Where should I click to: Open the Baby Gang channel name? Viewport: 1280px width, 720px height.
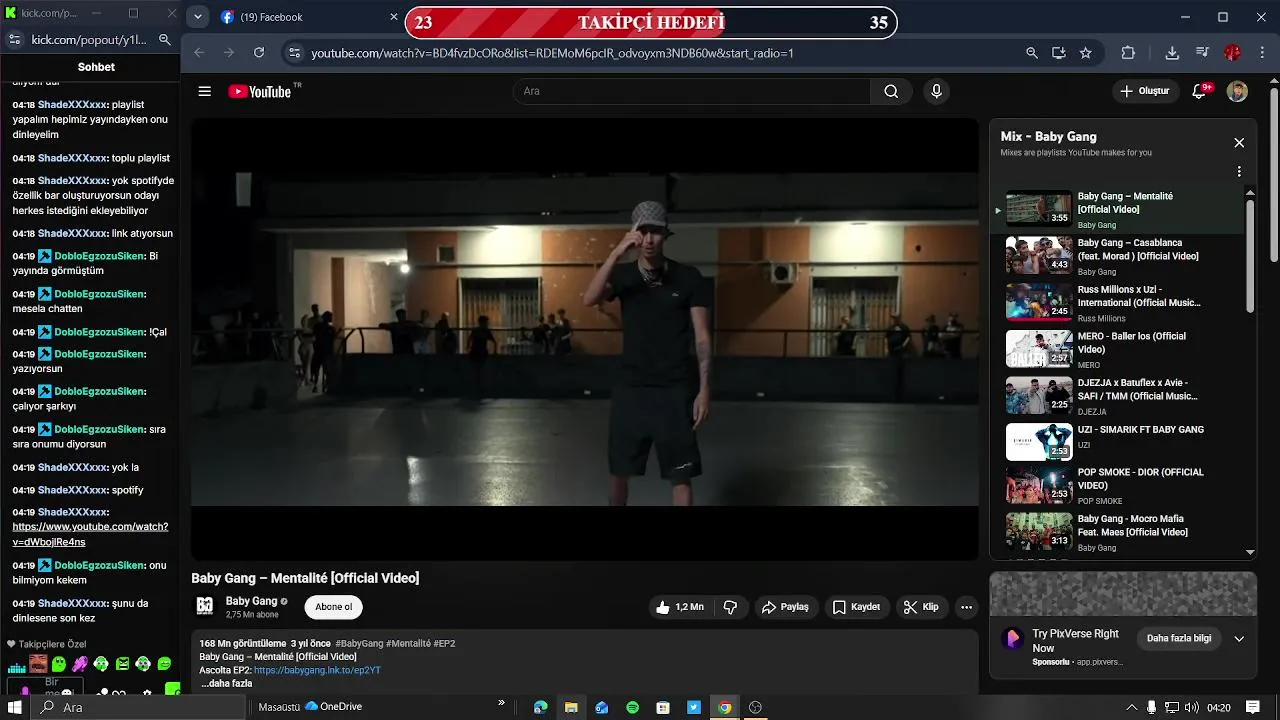coord(251,601)
